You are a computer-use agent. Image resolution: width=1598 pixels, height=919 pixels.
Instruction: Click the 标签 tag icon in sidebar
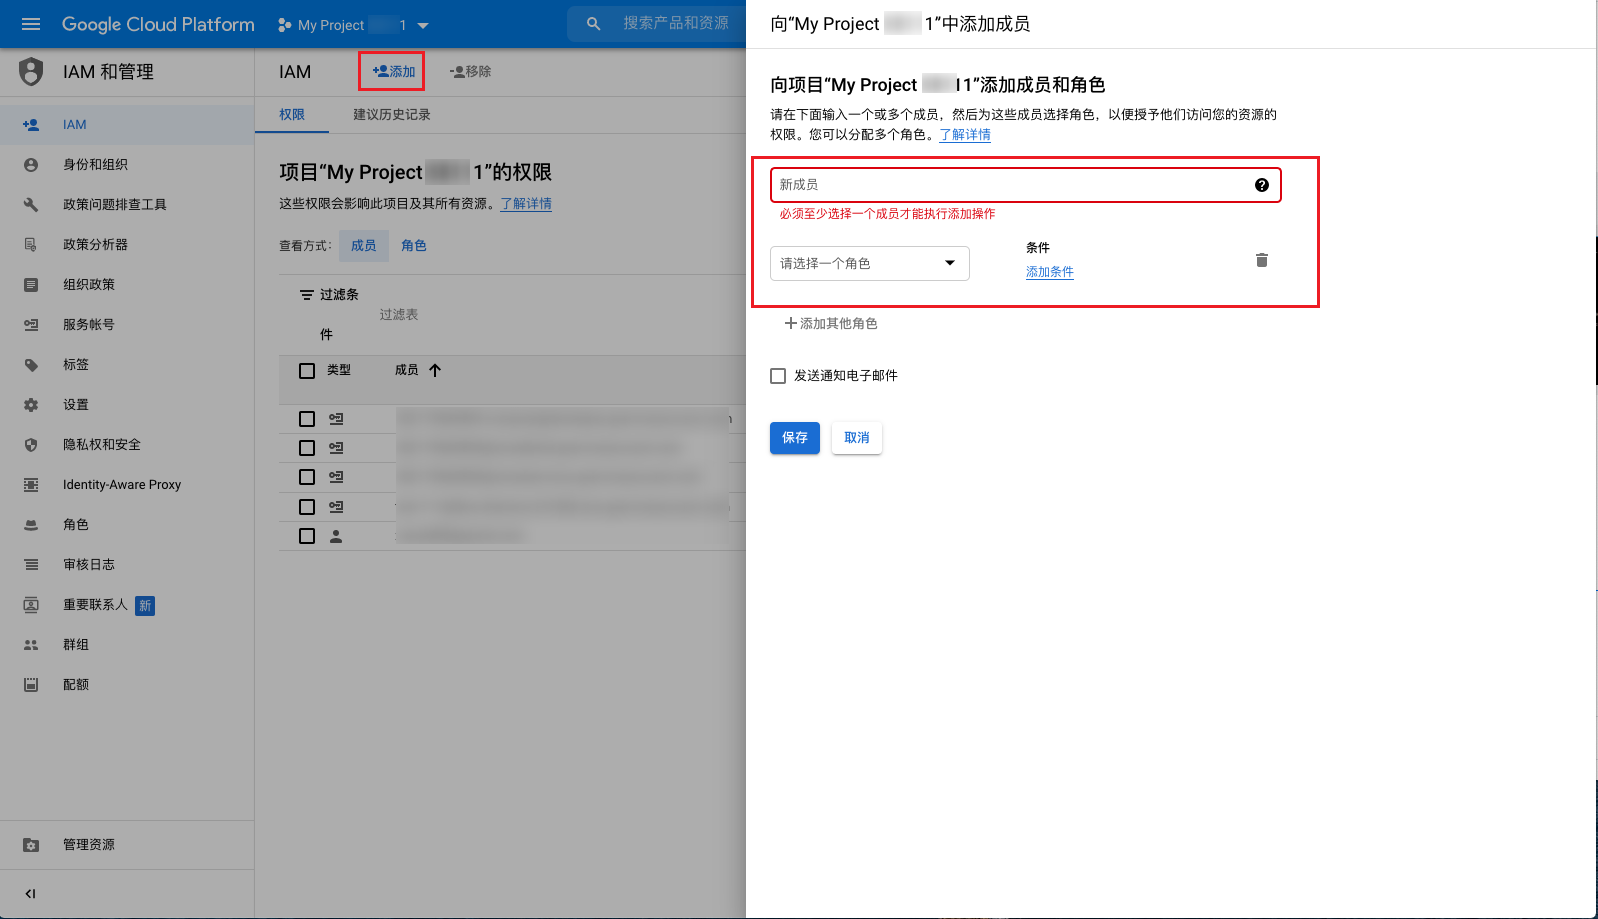[31, 365]
